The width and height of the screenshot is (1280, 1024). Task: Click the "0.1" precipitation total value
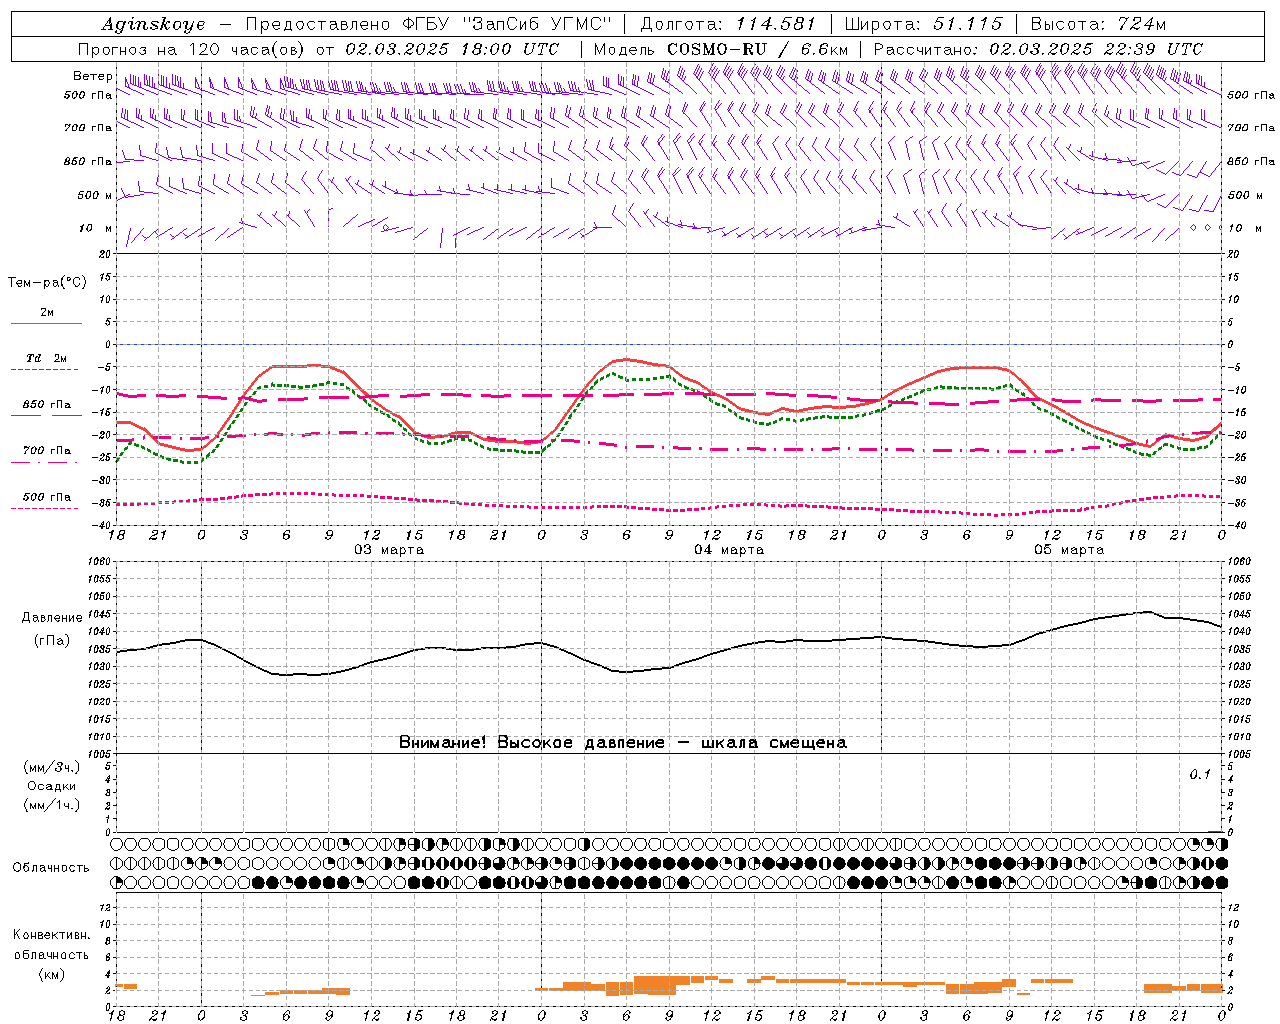(x=1199, y=775)
